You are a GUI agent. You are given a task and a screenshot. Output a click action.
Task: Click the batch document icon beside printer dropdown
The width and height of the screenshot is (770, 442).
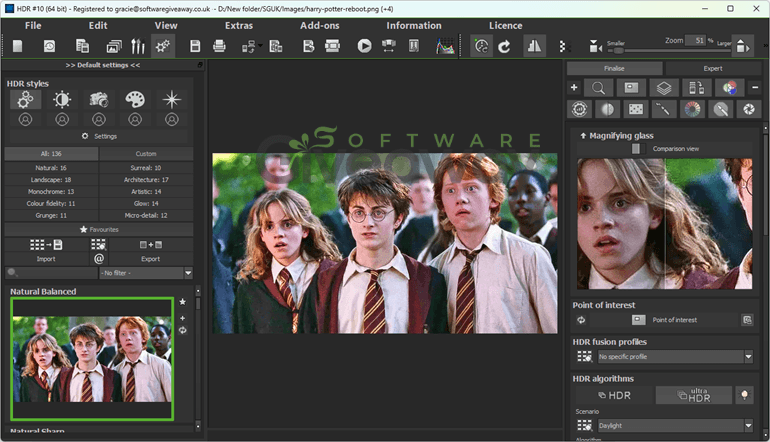point(276,46)
